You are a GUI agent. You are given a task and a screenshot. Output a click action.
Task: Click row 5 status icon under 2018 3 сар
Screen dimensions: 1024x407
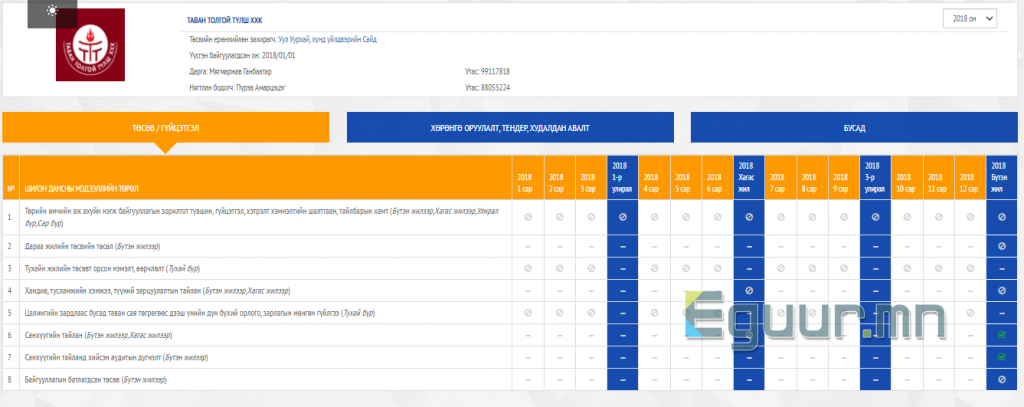coord(589,312)
